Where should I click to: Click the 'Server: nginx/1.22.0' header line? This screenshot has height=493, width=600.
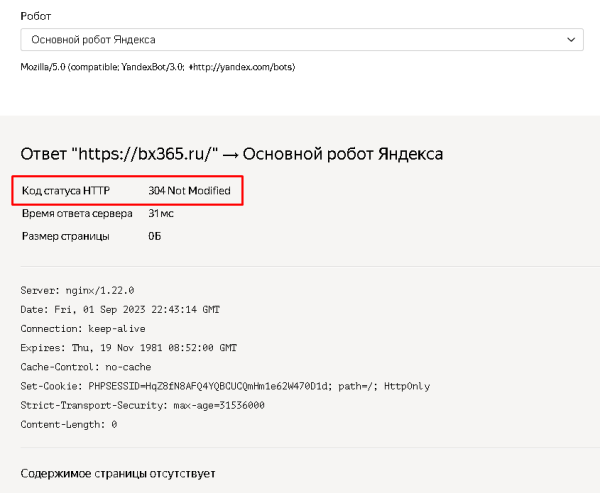point(77,291)
